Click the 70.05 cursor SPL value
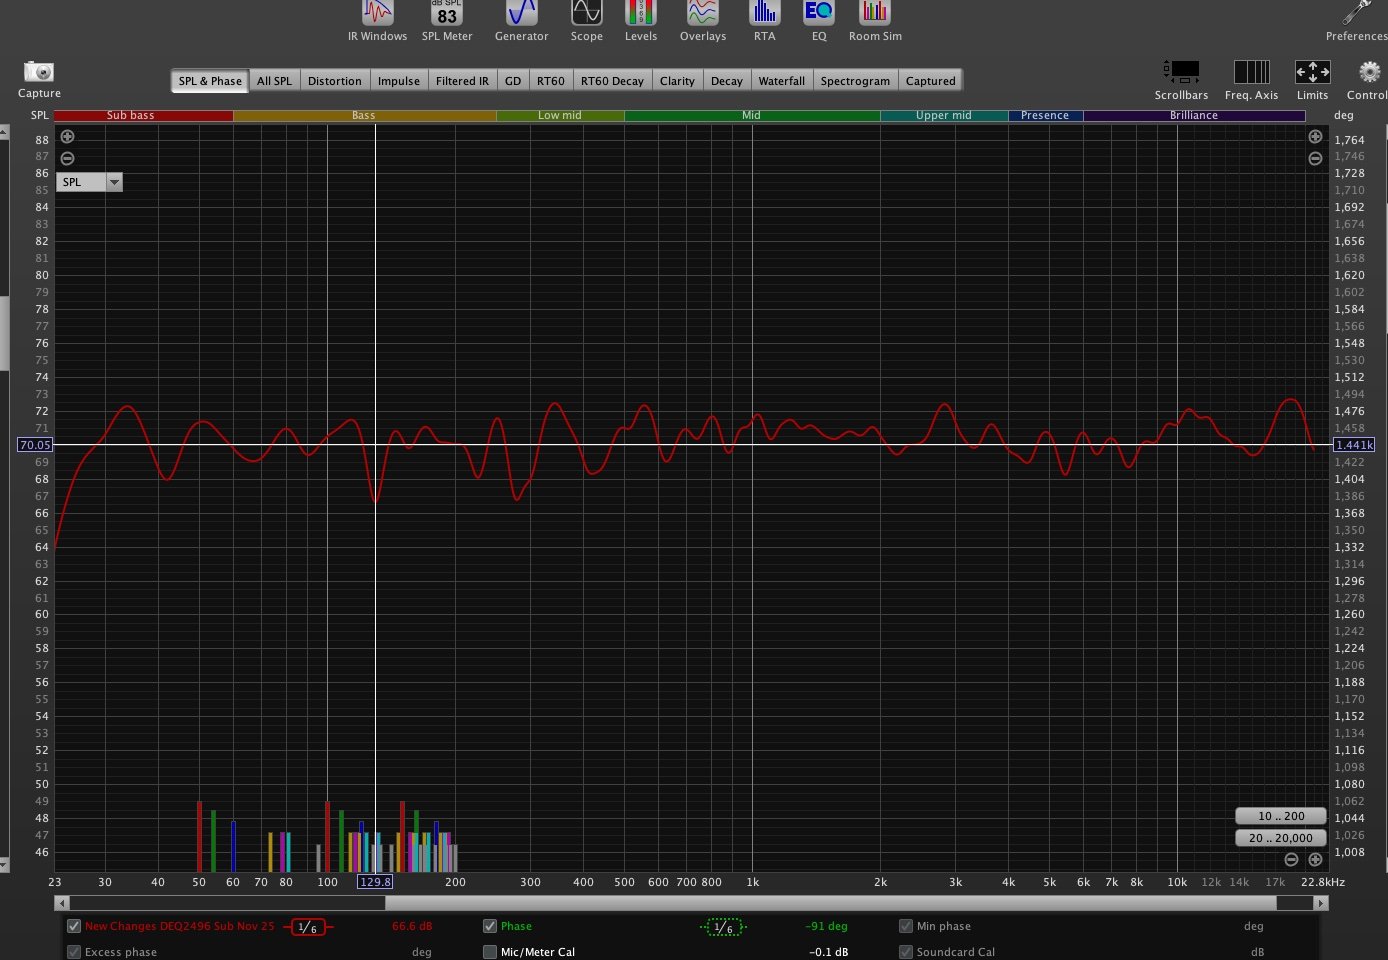Image resolution: width=1388 pixels, height=960 pixels. 35,445
